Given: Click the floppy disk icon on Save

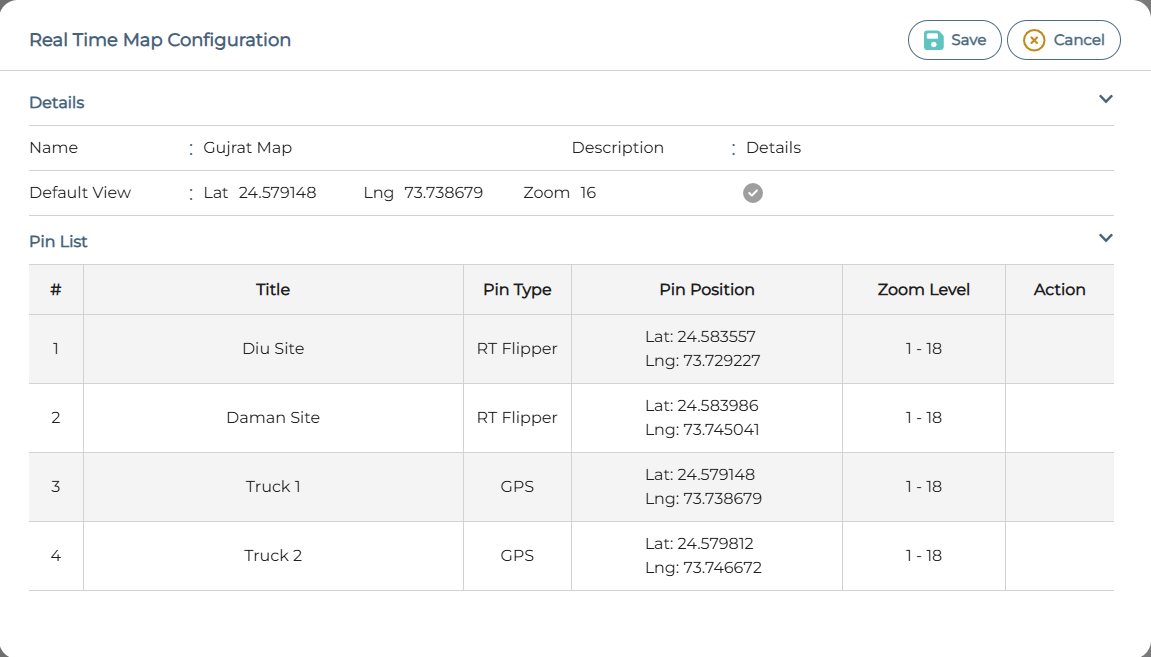Looking at the screenshot, I should (x=932, y=40).
